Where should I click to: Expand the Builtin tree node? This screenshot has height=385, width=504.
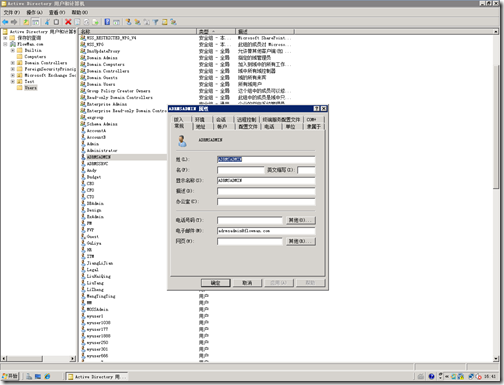click(13, 50)
